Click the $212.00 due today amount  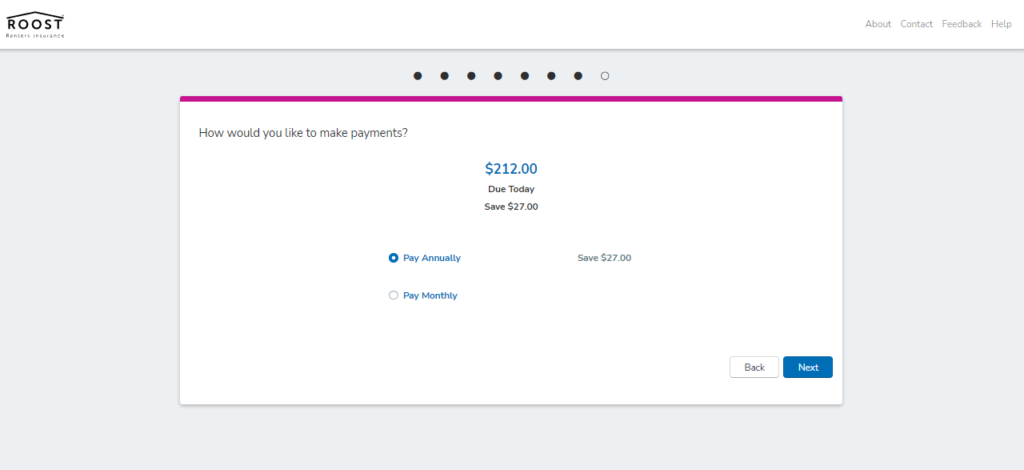pyautogui.click(x=511, y=169)
